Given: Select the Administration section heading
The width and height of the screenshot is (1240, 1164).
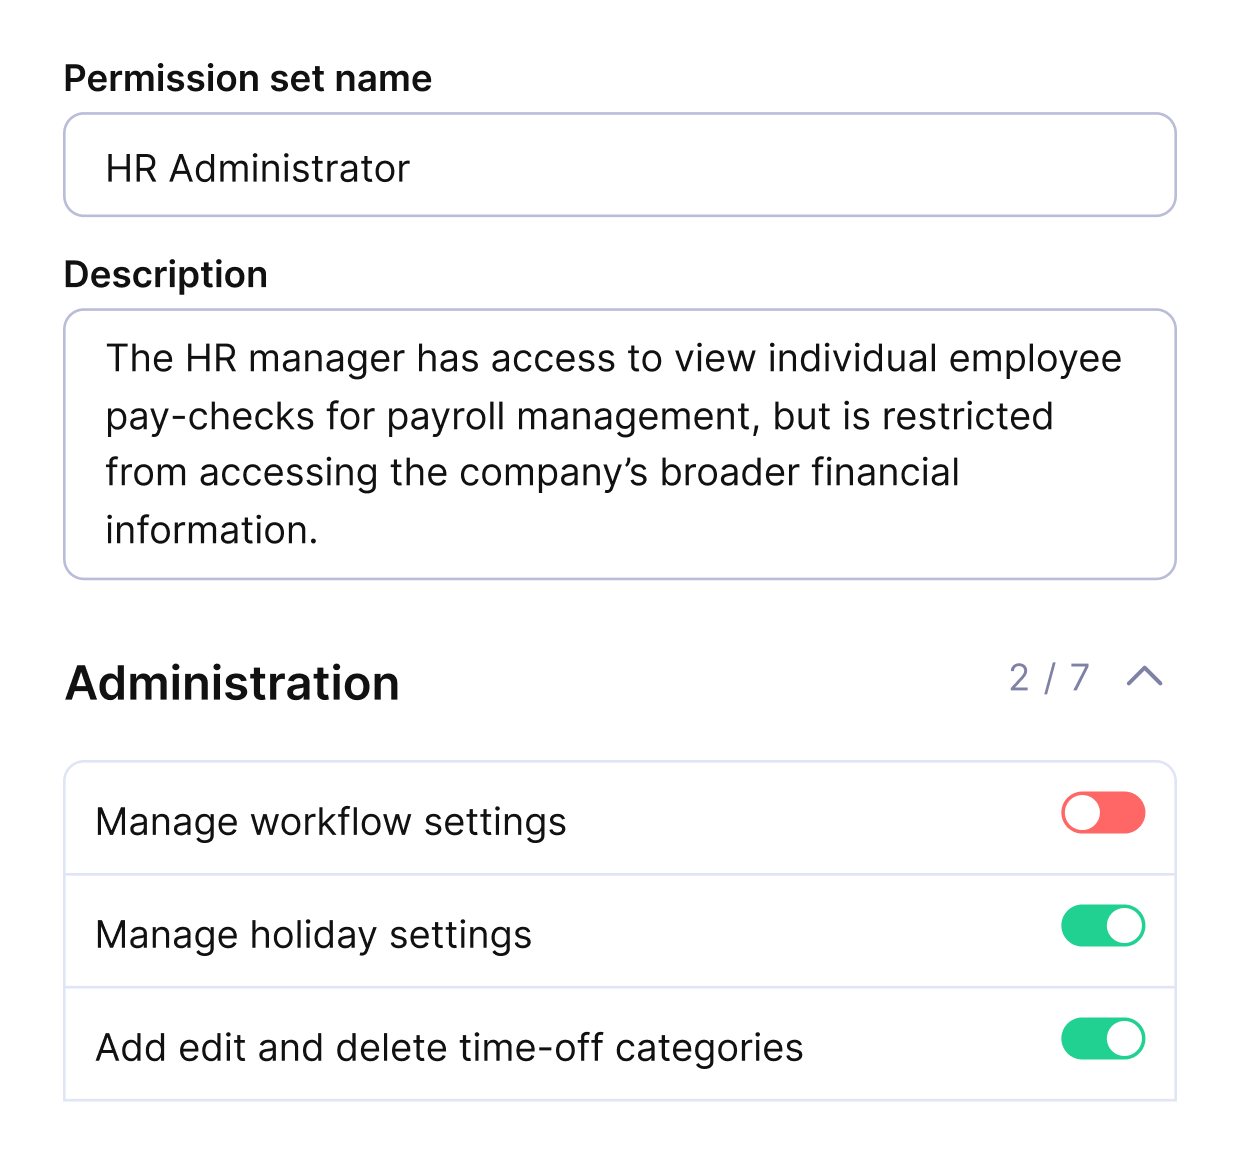Looking at the screenshot, I should pyautogui.click(x=231, y=683).
